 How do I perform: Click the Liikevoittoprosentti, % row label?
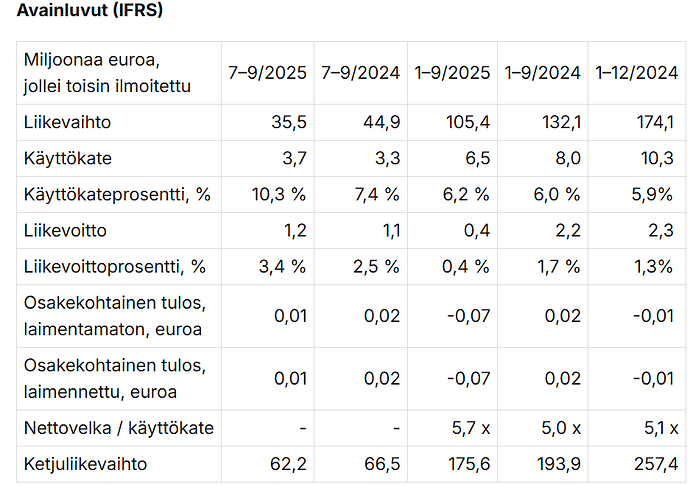(x=114, y=266)
